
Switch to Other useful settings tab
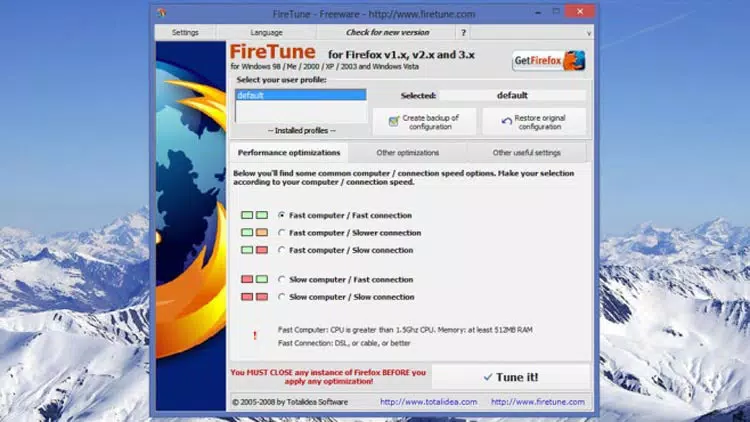tap(526, 153)
